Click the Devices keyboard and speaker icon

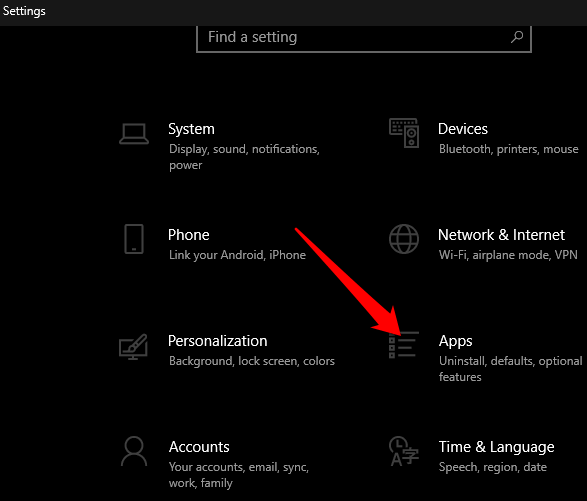point(404,133)
